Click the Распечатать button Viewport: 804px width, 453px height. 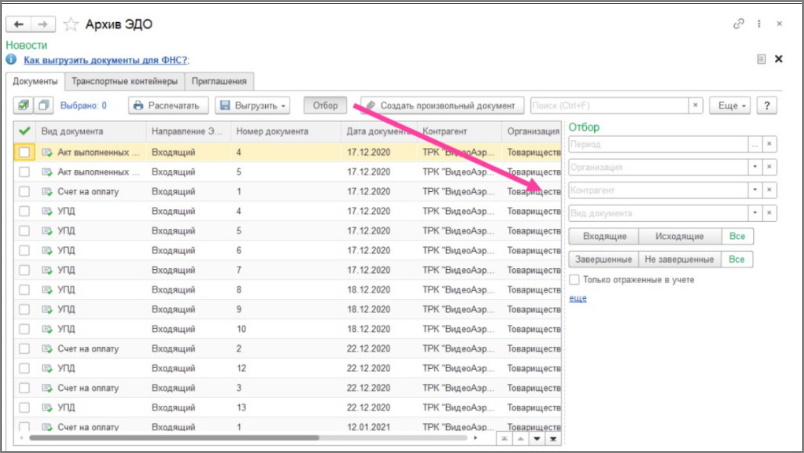(168, 105)
